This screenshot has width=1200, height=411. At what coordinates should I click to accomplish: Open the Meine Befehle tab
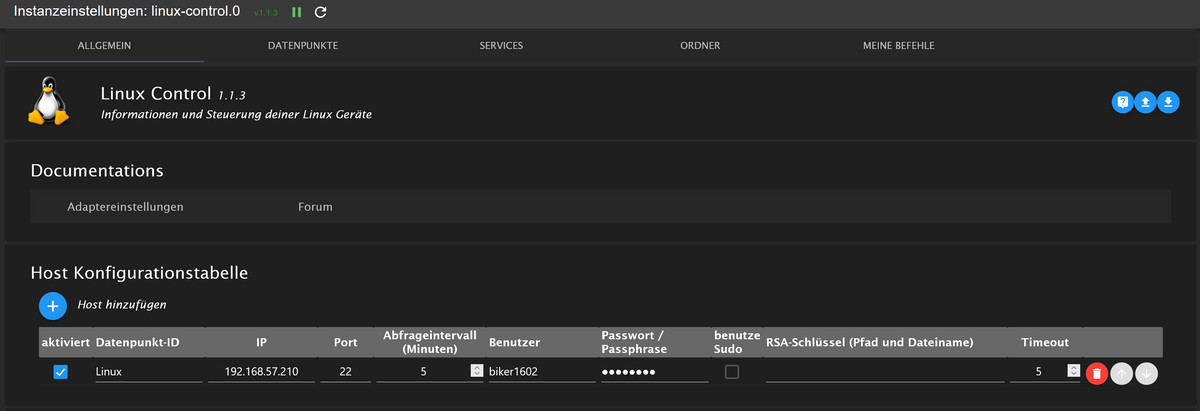point(898,46)
